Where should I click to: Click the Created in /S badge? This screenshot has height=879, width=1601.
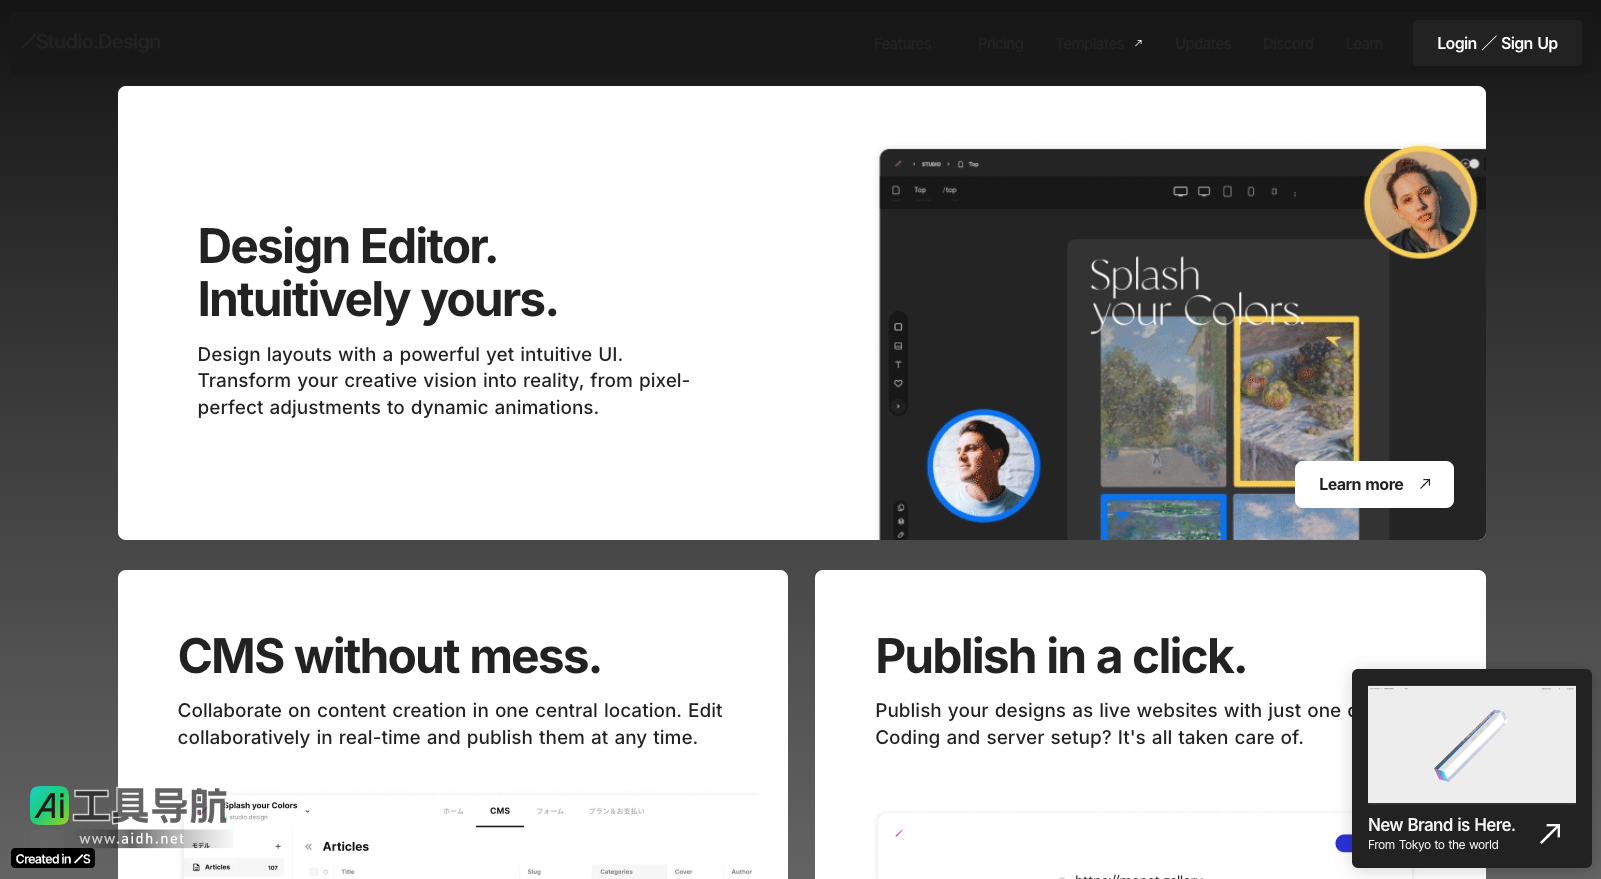tap(53, 859)
